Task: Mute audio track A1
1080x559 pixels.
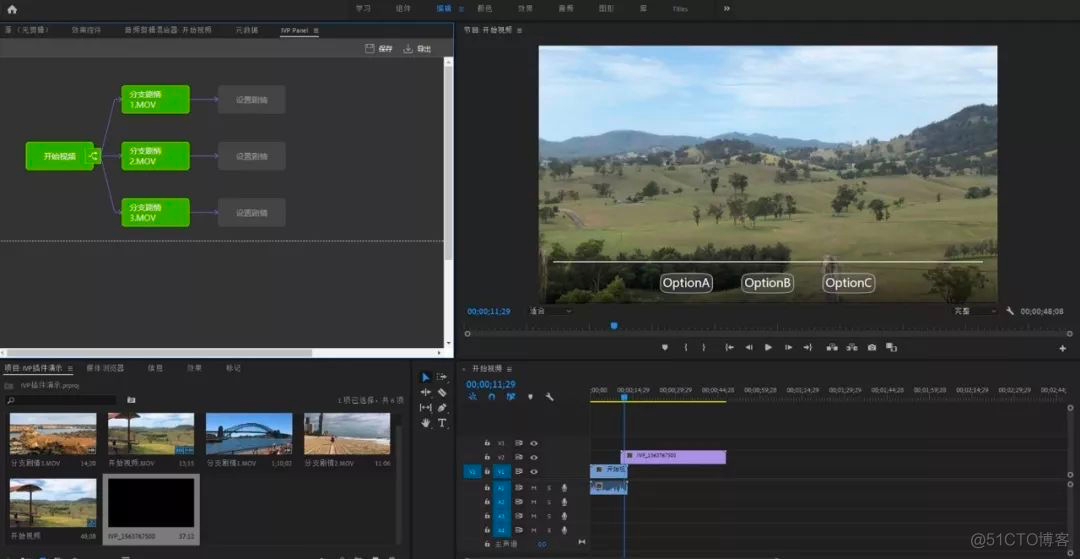Action: point(534,487)
